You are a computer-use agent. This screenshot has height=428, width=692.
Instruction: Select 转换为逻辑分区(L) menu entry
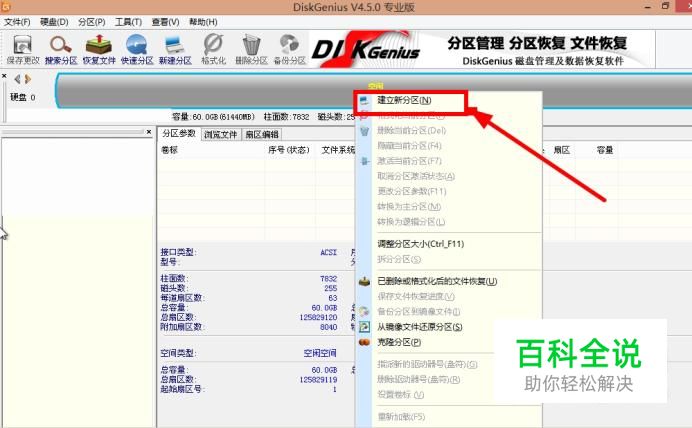click(411, 222)
